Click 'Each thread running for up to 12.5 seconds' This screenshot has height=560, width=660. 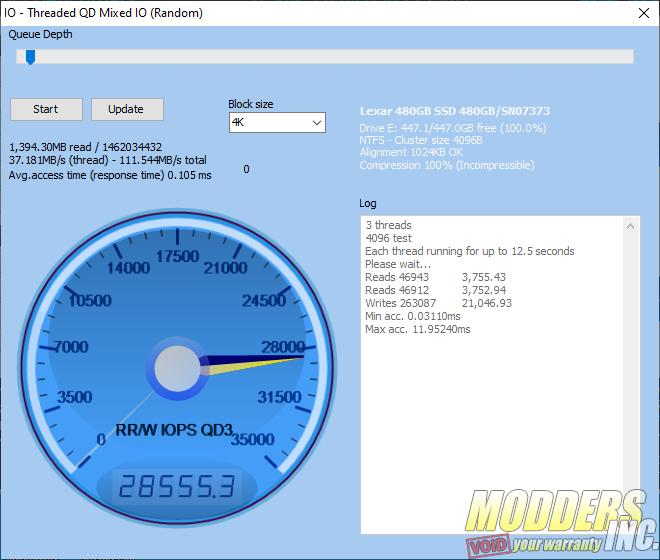(470, 251)
